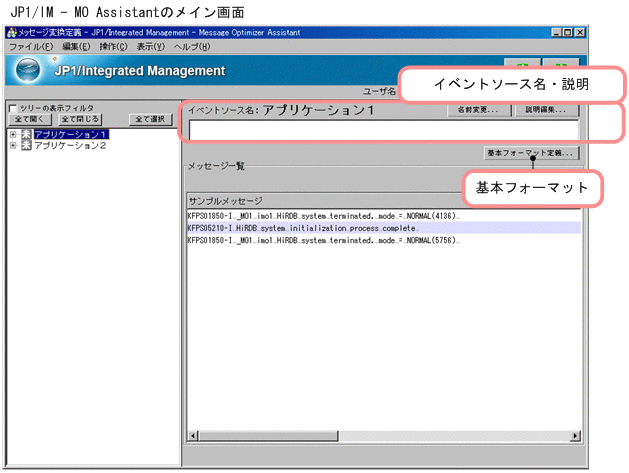Click the horizontal scrollbar right arrow
Image resolution: width=629 pixels, height=473 pixels.
tap(576, 436)
